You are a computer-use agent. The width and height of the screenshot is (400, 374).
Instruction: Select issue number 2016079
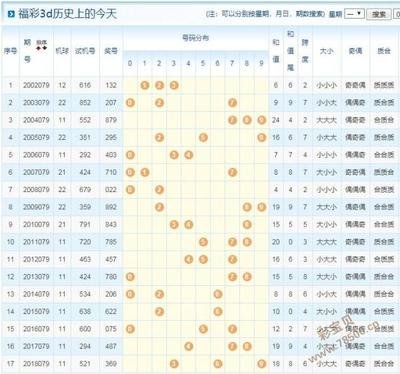[36, 329]
